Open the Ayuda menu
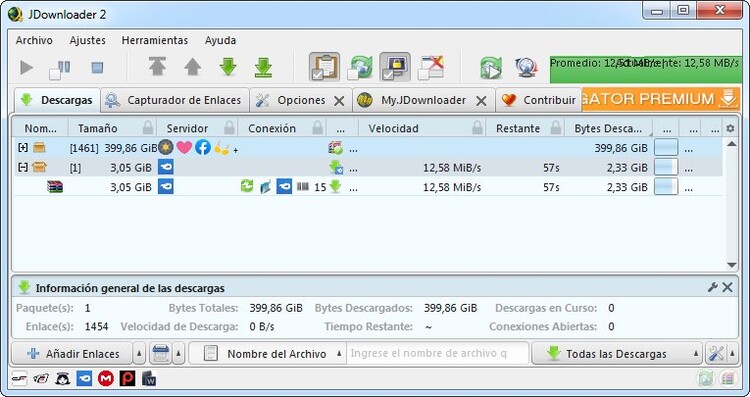The image size is (750, 397). (221, 41)
